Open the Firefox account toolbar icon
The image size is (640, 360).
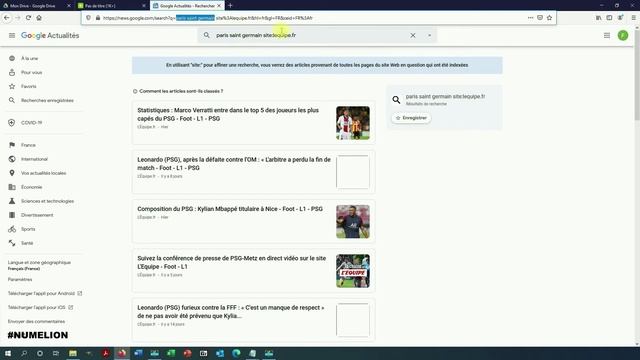tap(620, 18)
